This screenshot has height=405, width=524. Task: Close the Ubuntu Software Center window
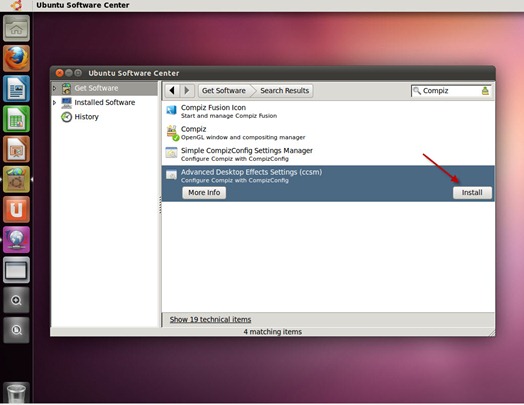pyautogui.click(x=59, y=73)
